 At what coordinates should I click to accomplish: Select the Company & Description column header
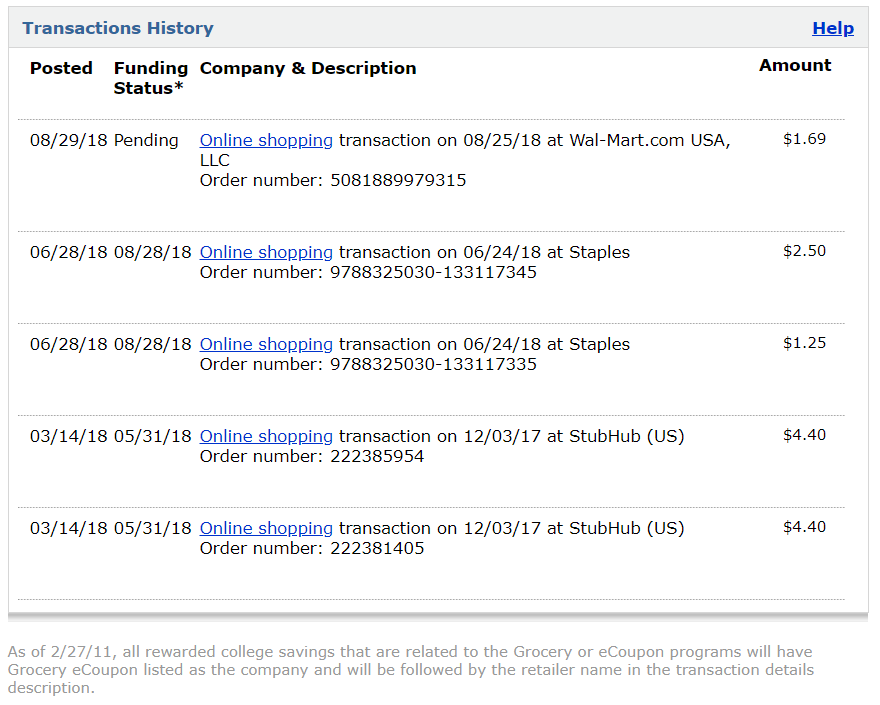point(308,68)
